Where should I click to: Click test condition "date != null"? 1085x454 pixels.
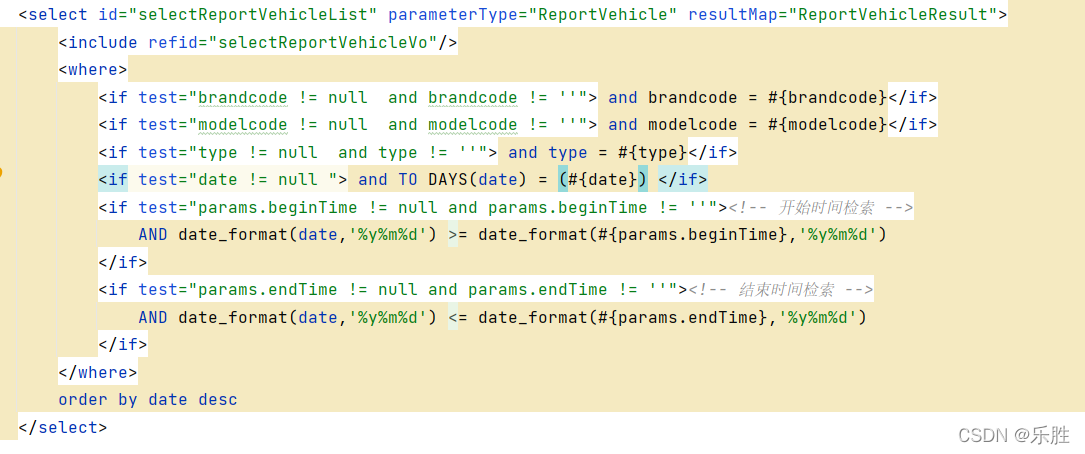258,180
